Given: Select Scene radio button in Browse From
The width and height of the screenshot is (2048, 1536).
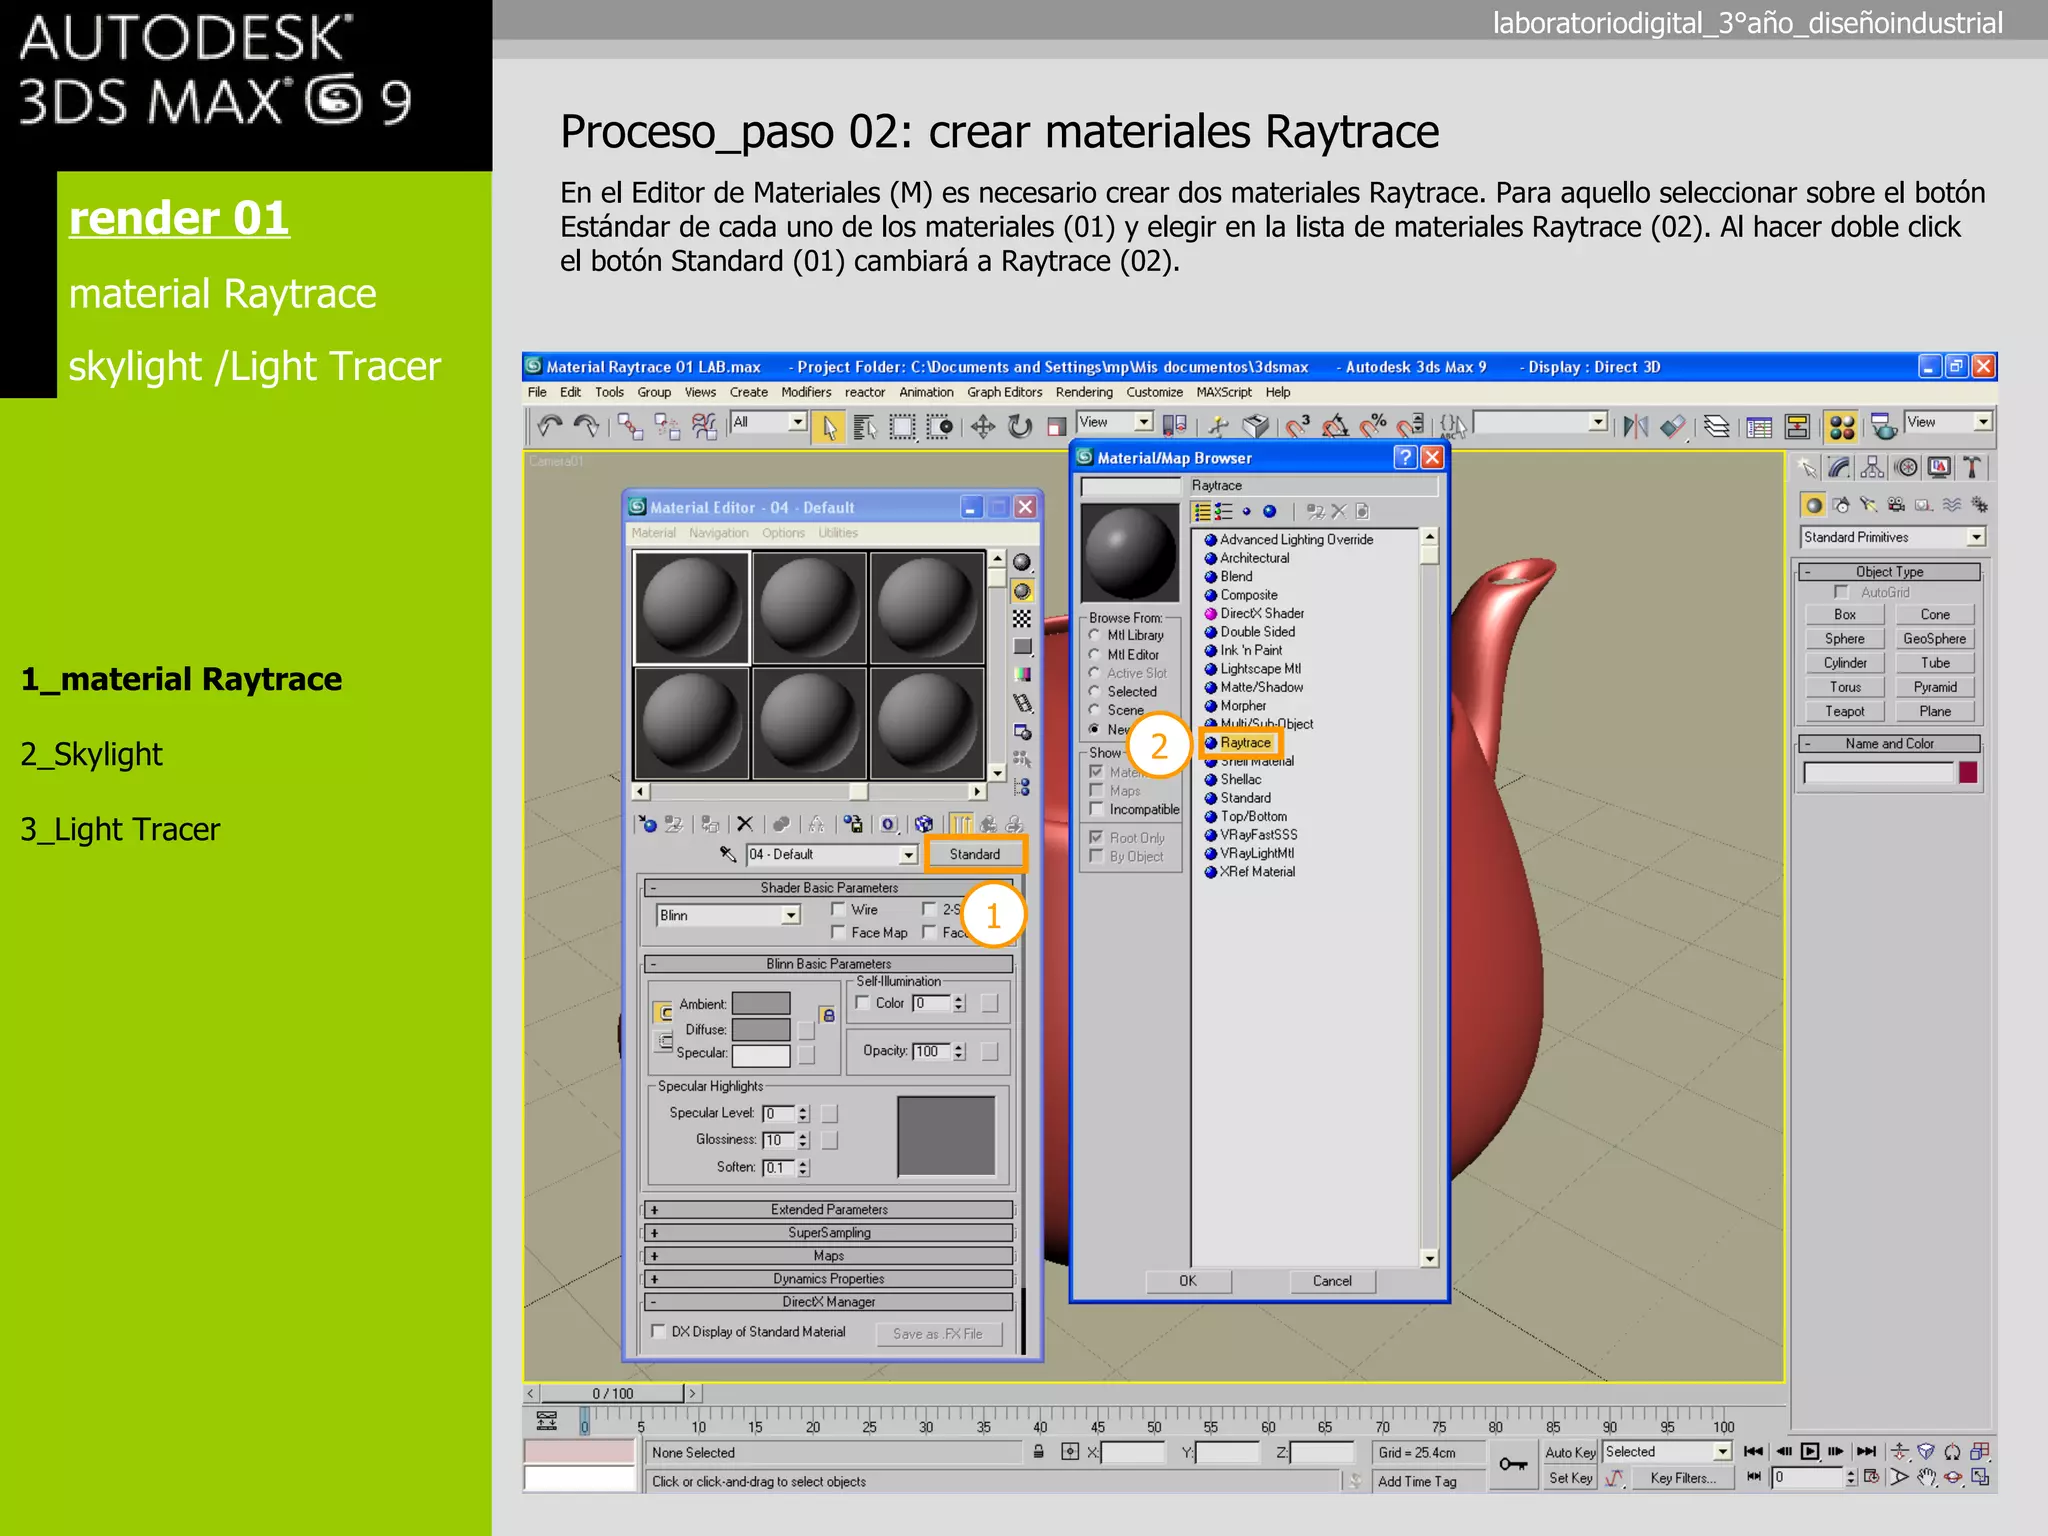Looking at the screenshot, I should (x=1095, y=710).
